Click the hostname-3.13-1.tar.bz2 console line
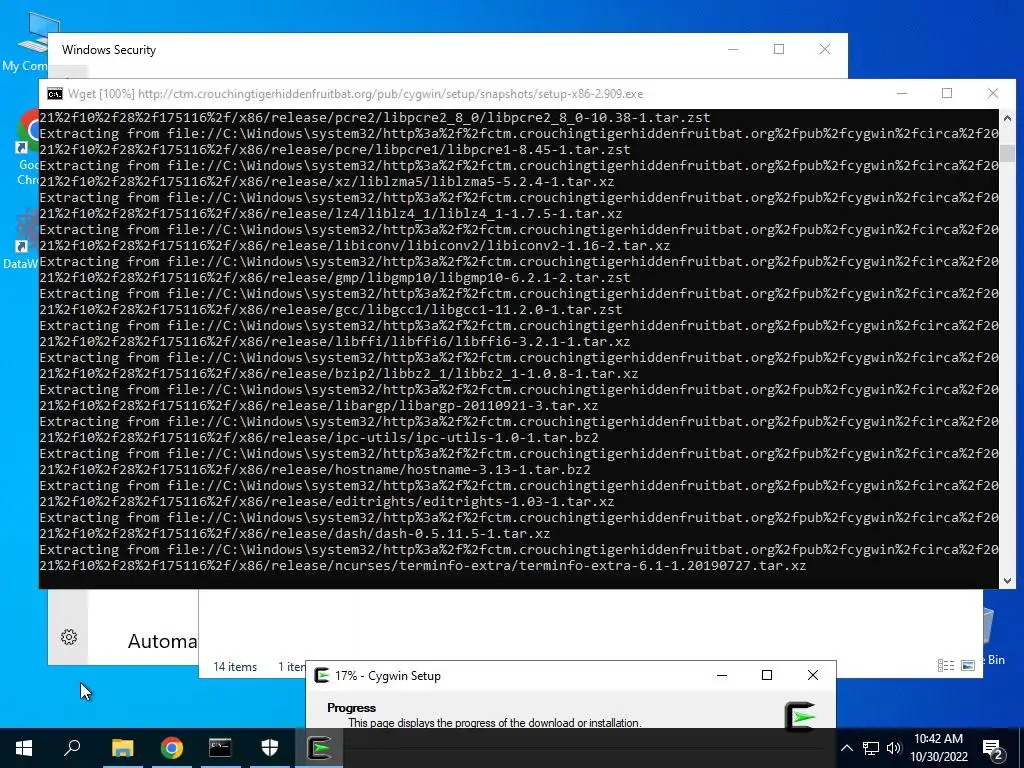 tap(315, 470)
